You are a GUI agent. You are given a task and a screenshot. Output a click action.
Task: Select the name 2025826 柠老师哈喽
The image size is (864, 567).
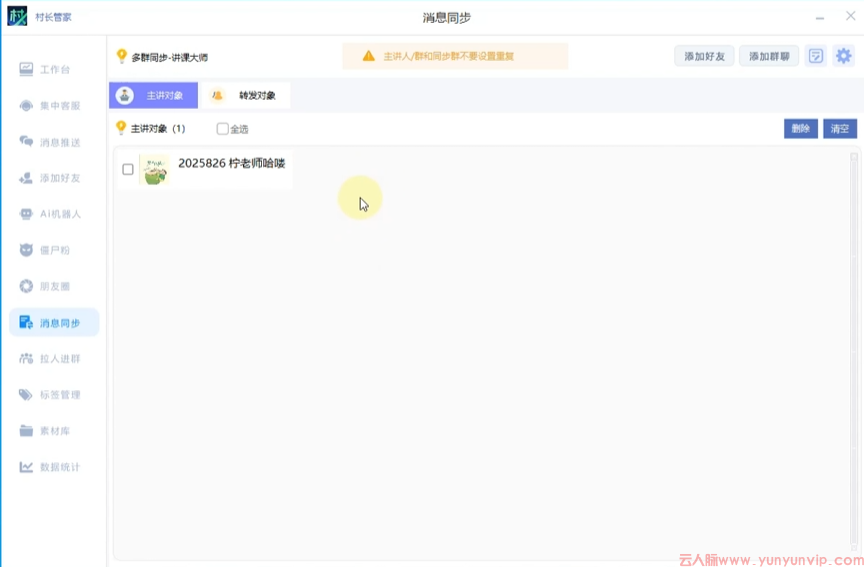tap(231, 163)
